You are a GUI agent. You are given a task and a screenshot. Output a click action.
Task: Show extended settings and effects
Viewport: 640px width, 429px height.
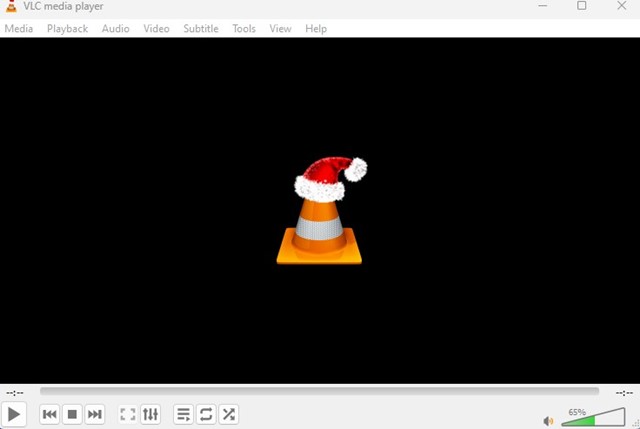point(151,414)
